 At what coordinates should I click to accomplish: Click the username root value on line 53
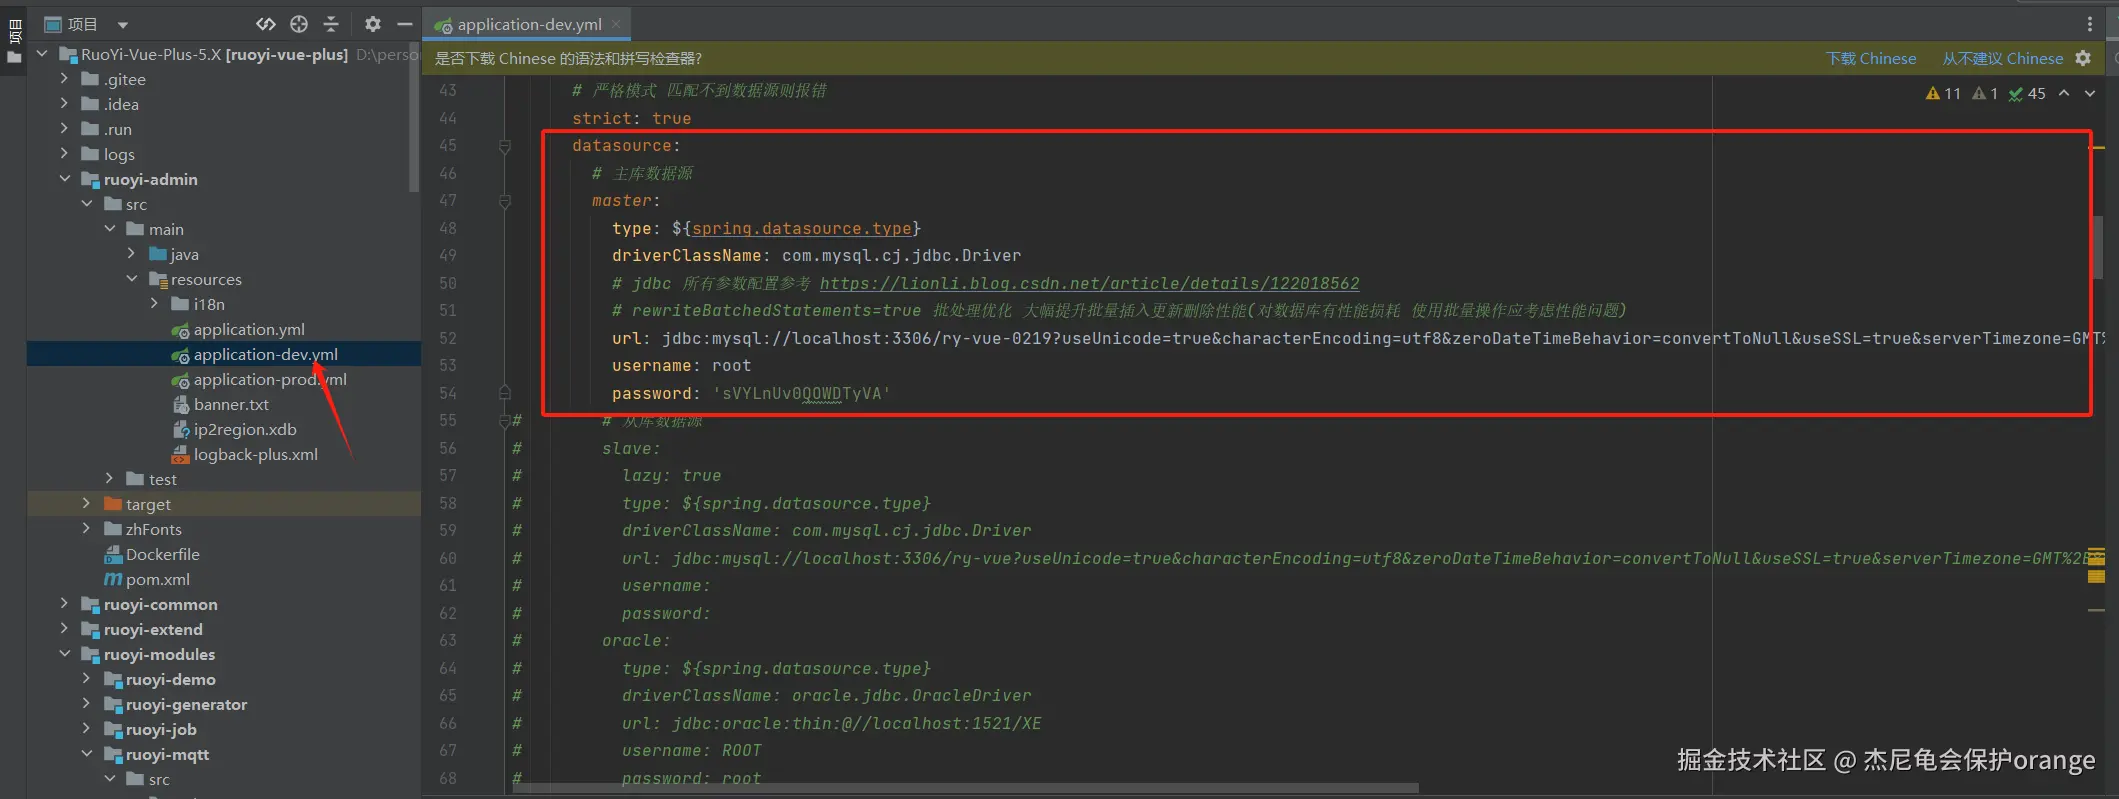731,366
